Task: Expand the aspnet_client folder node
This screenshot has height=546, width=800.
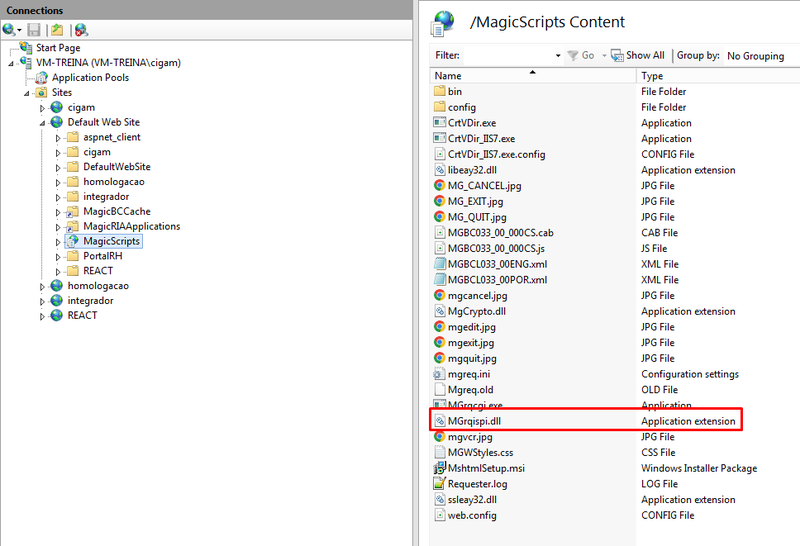Action: click(58, 138)
